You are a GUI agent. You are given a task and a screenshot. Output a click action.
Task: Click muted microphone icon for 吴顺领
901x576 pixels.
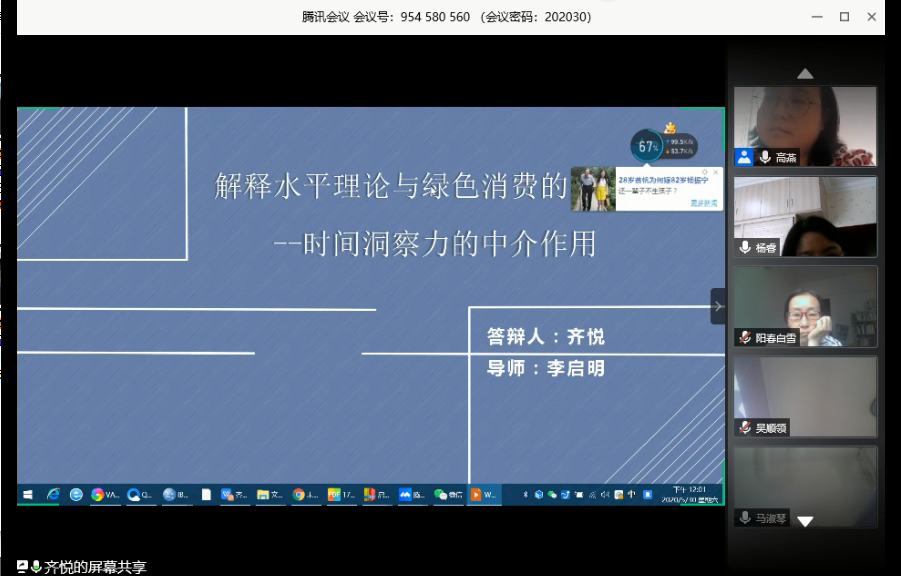(x=745, y=427)
